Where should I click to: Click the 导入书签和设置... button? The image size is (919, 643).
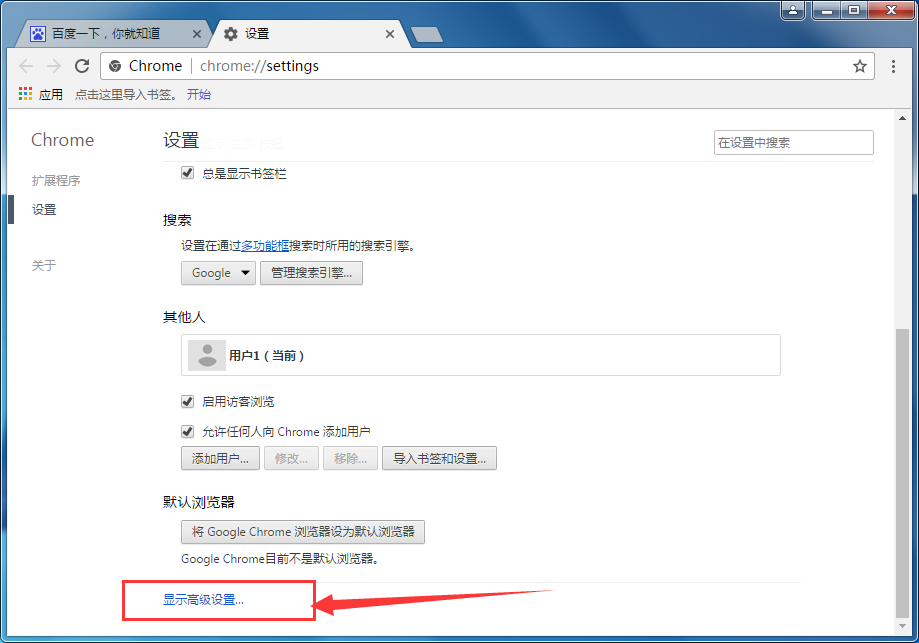tap(440, 458)
